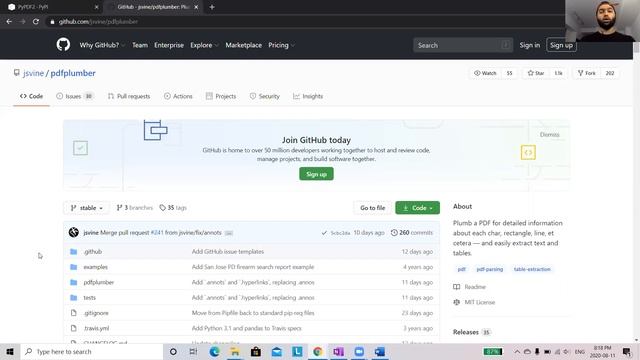Viewport: 640px width, 360px height.
Task: Click the address bar URL
Action: click(98, 22)
